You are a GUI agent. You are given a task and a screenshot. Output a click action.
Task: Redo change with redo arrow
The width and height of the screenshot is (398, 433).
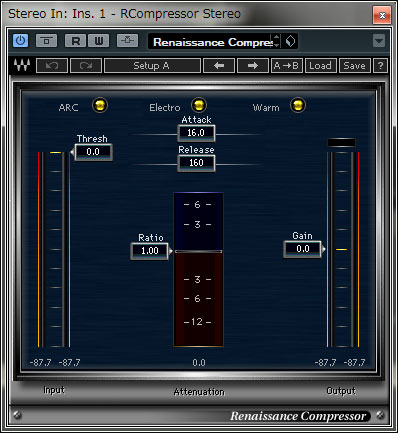[x=86, y=66]
